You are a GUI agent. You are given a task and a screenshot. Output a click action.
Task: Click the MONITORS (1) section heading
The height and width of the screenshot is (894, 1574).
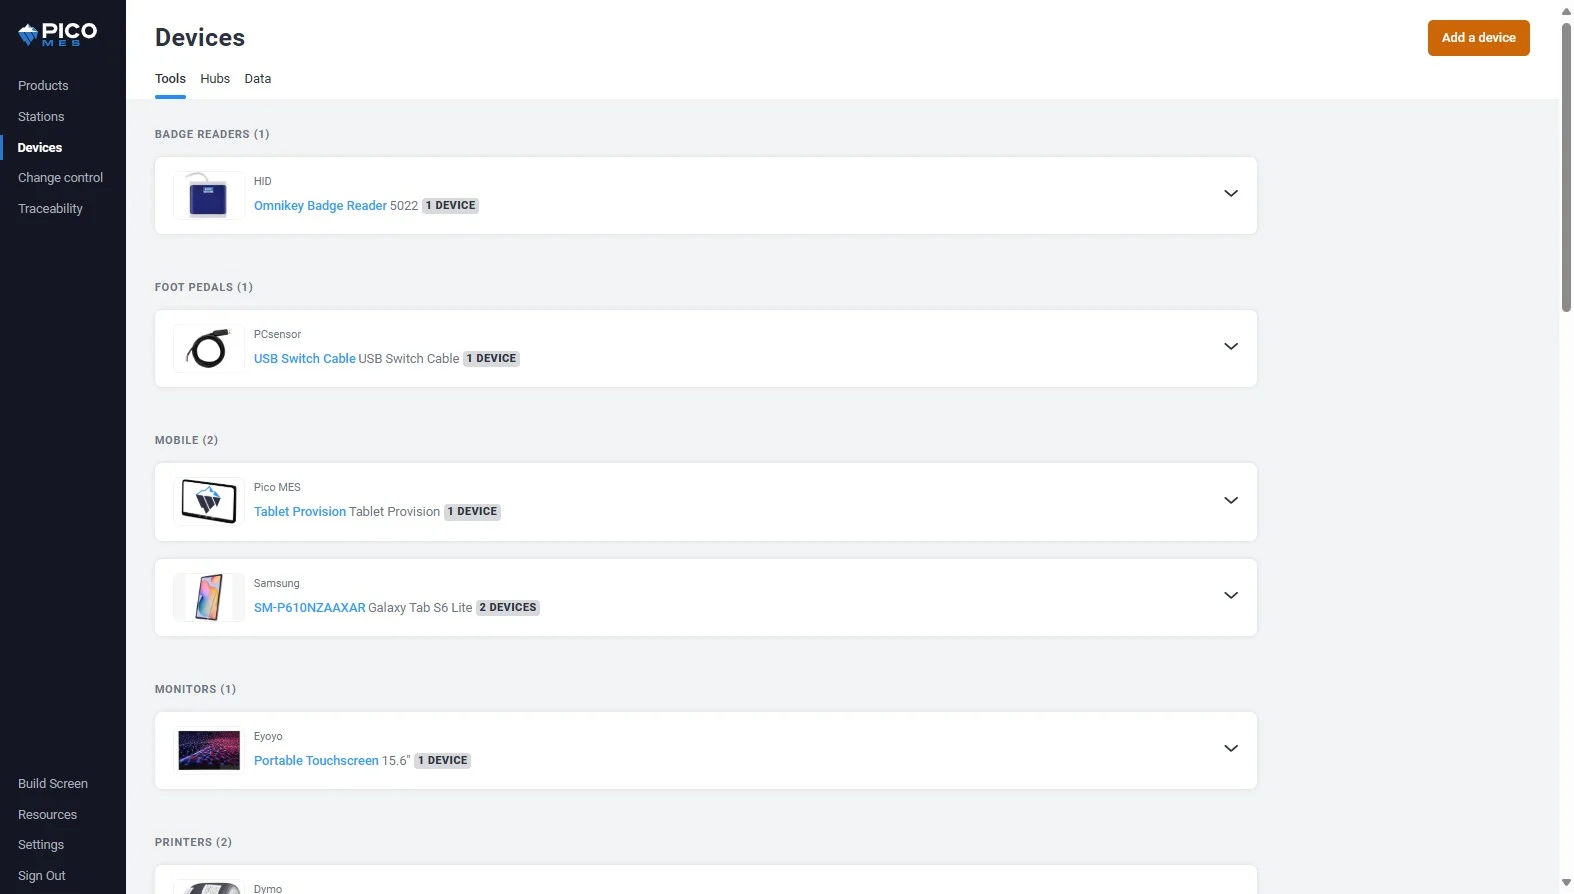pyautogui.click(x=195, y=689)
